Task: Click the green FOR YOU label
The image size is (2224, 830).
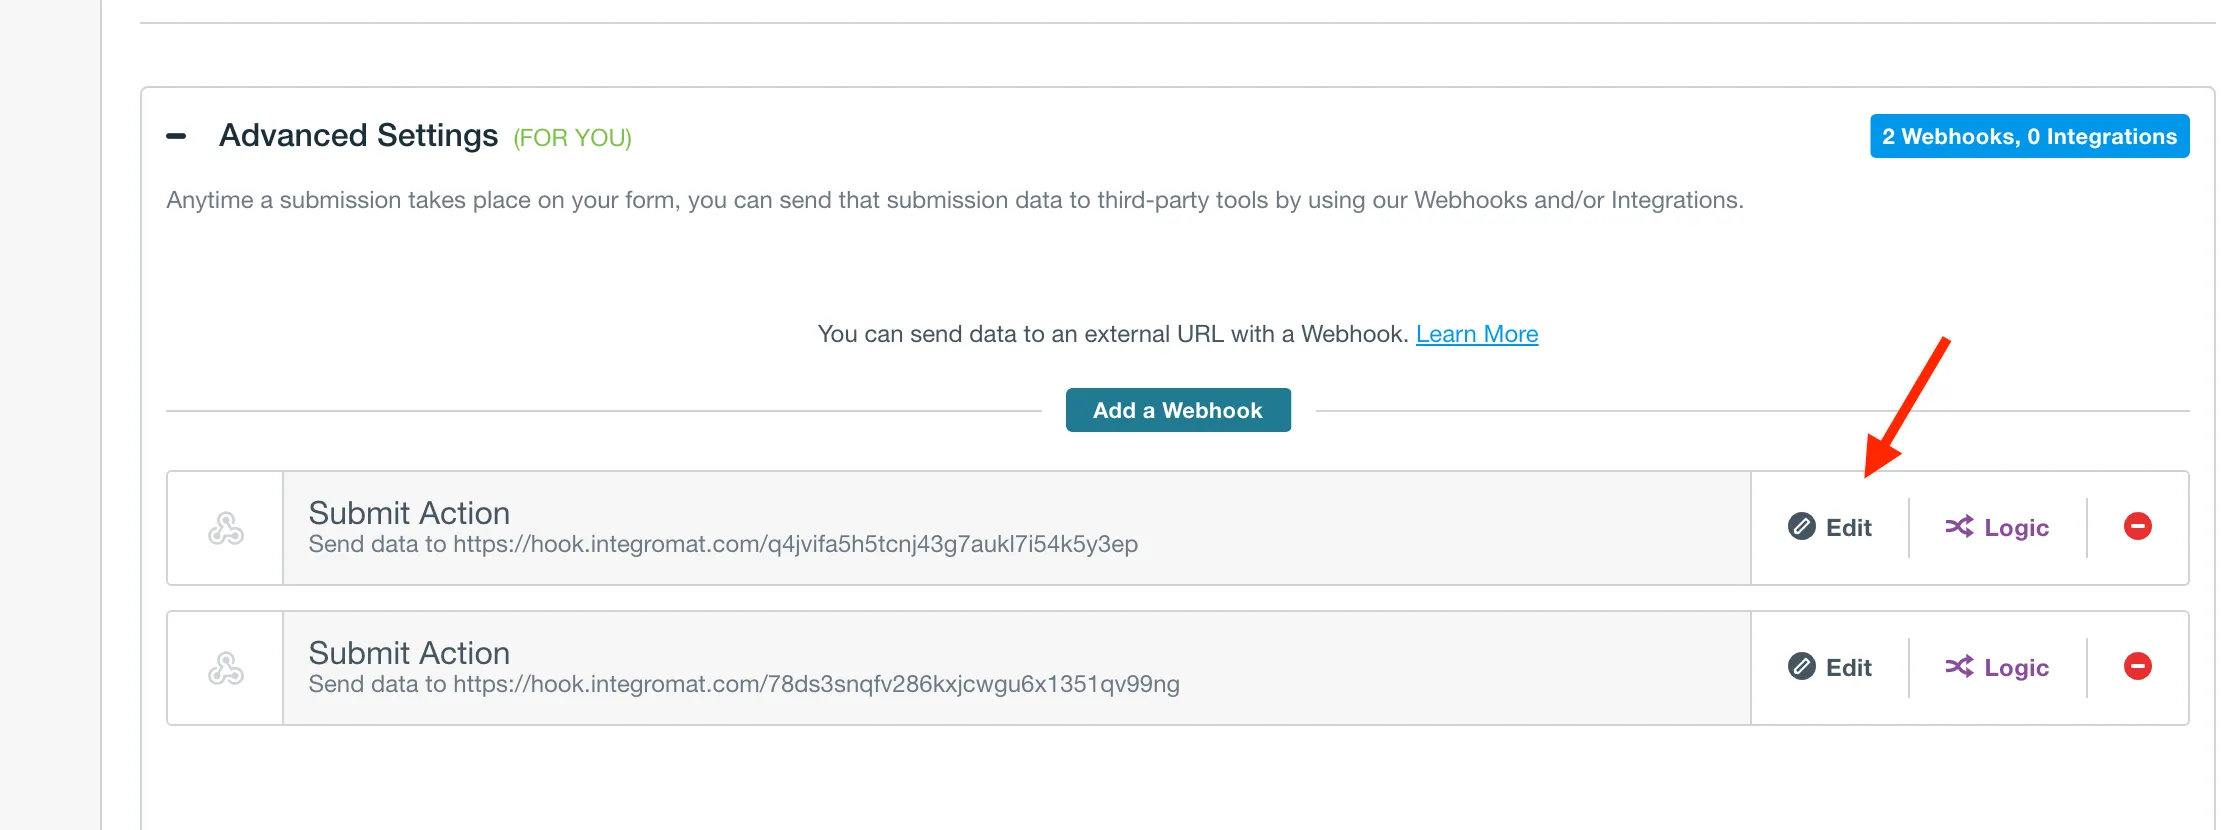Action: (572, 138)
